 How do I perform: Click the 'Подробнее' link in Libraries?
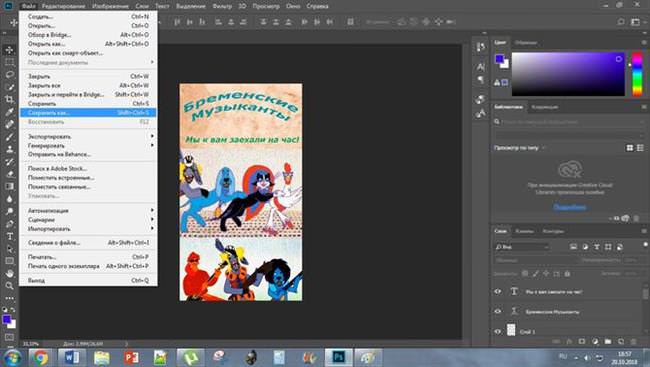pos(570,207)
